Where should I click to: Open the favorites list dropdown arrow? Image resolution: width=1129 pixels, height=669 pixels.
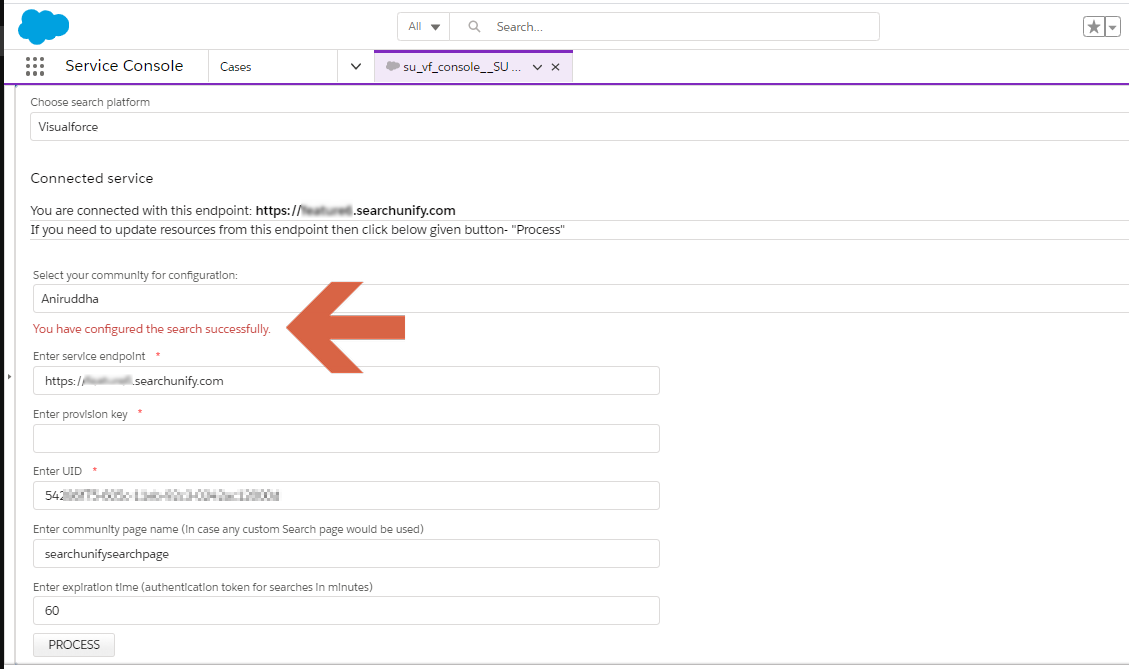pyautogui.click(x=1113, y=27)
